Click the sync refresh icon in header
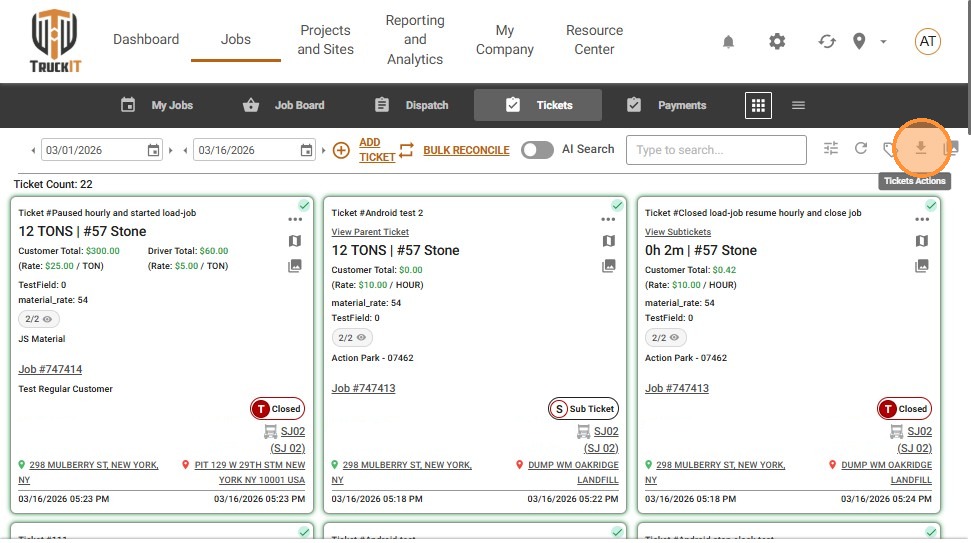This screenshot has height=543, width=971. (827, 41)
